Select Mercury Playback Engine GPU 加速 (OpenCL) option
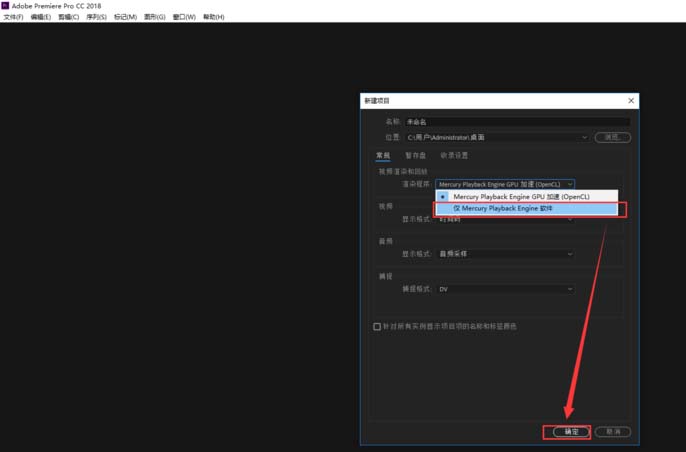Screen dimensions: 686x452 527,196
